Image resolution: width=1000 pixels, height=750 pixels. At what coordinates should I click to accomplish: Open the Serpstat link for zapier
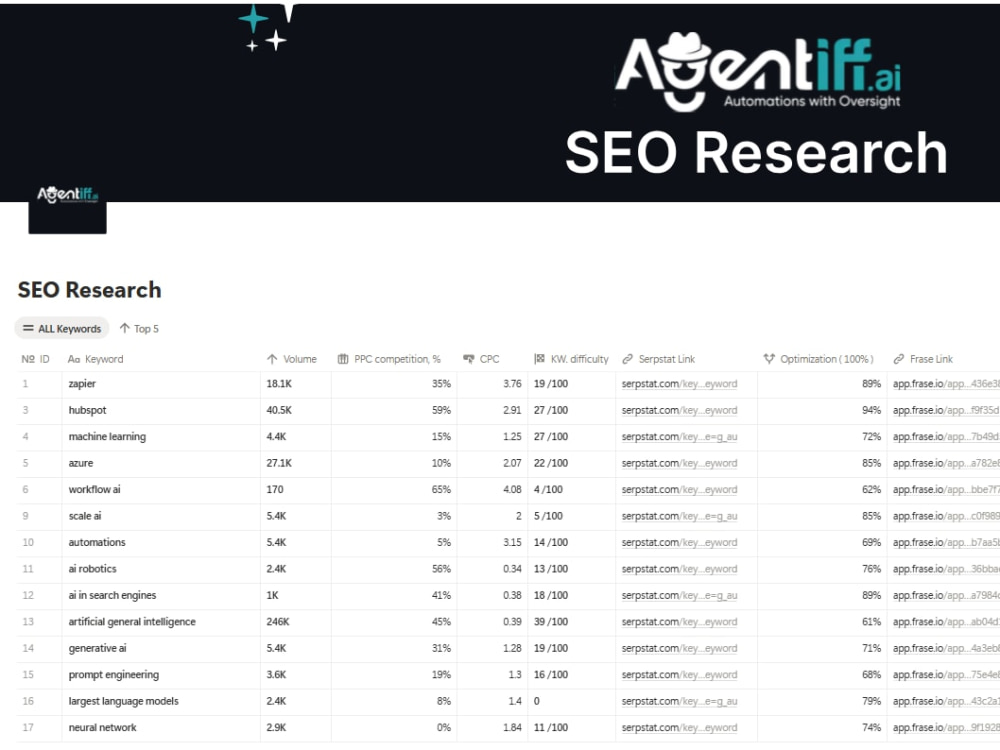(679, 384)
